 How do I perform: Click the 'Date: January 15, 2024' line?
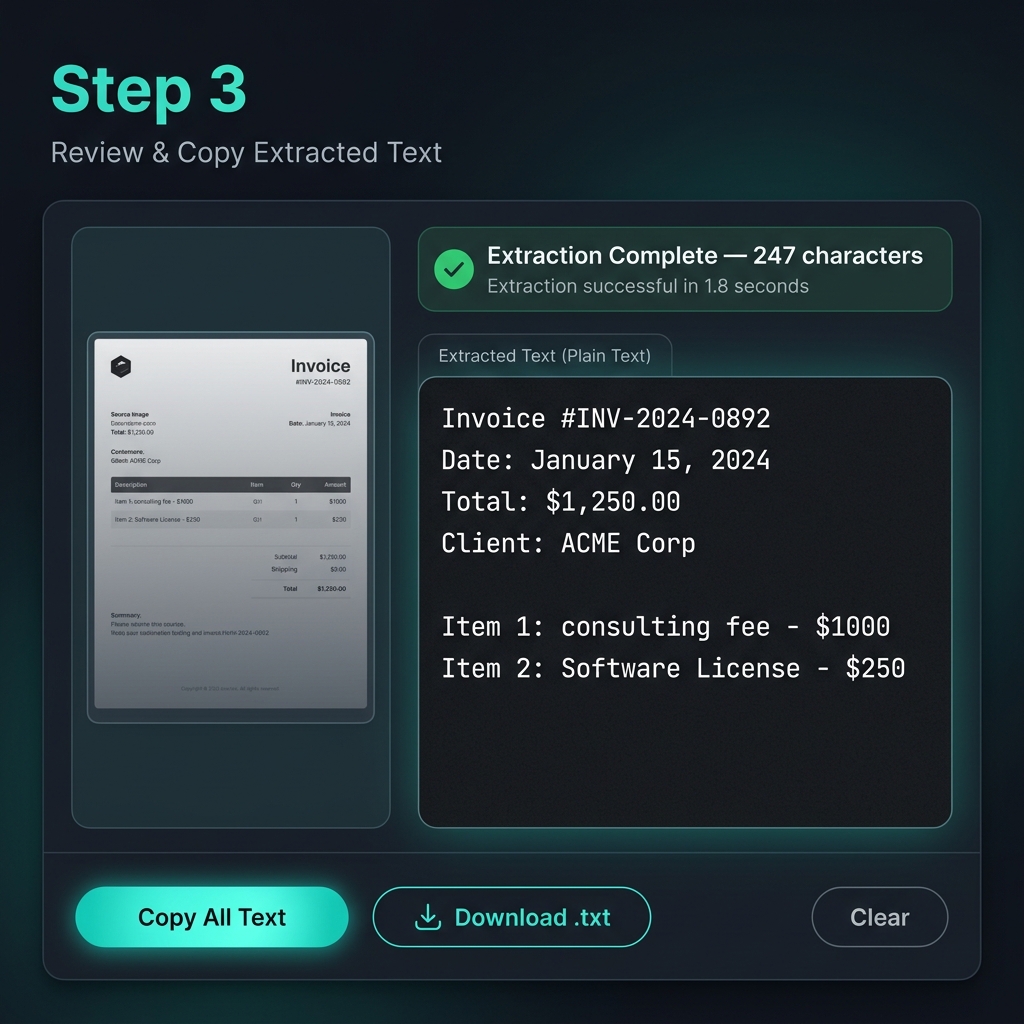[605, 460]
